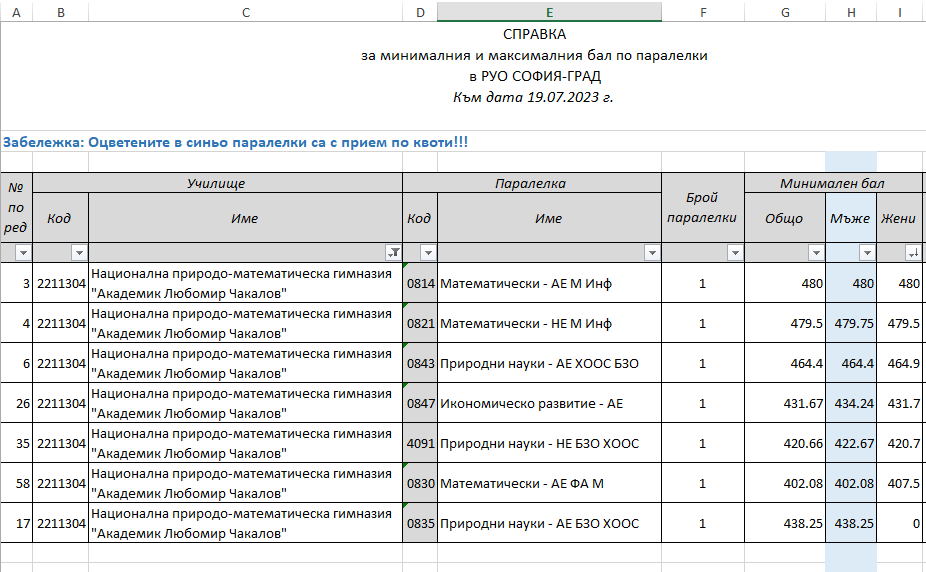Viewport: 926px width, 572px height.
Task: Select column H header
Action: coord(850,11)
